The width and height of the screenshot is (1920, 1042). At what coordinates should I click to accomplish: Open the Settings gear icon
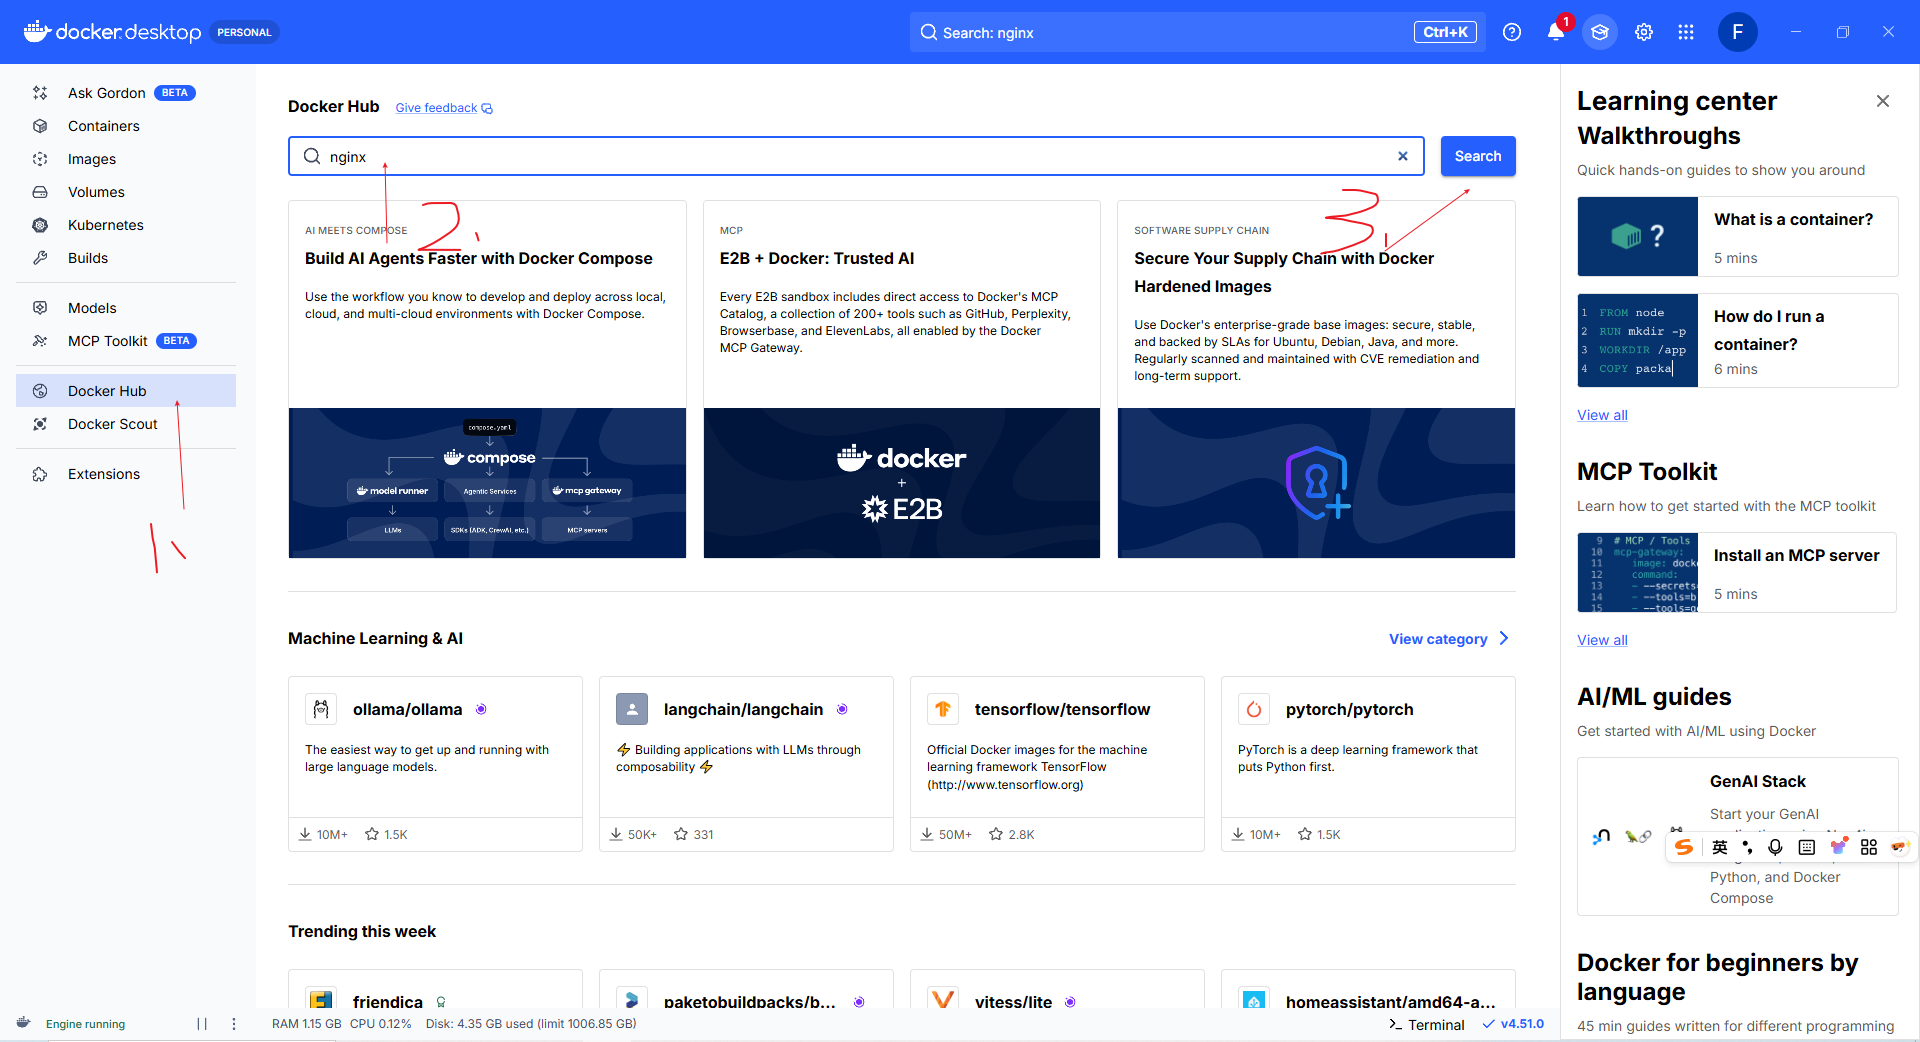tap(1644, 32)
